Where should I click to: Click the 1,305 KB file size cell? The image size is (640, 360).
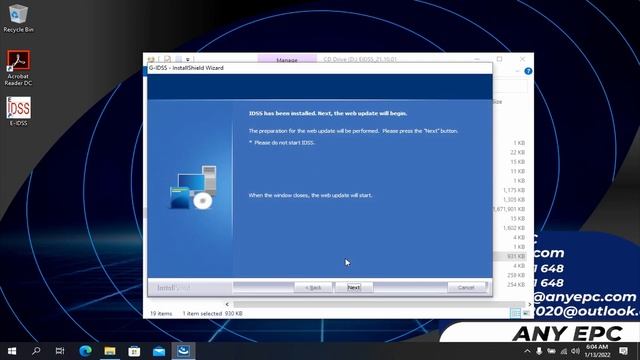[x=514, y=200]
